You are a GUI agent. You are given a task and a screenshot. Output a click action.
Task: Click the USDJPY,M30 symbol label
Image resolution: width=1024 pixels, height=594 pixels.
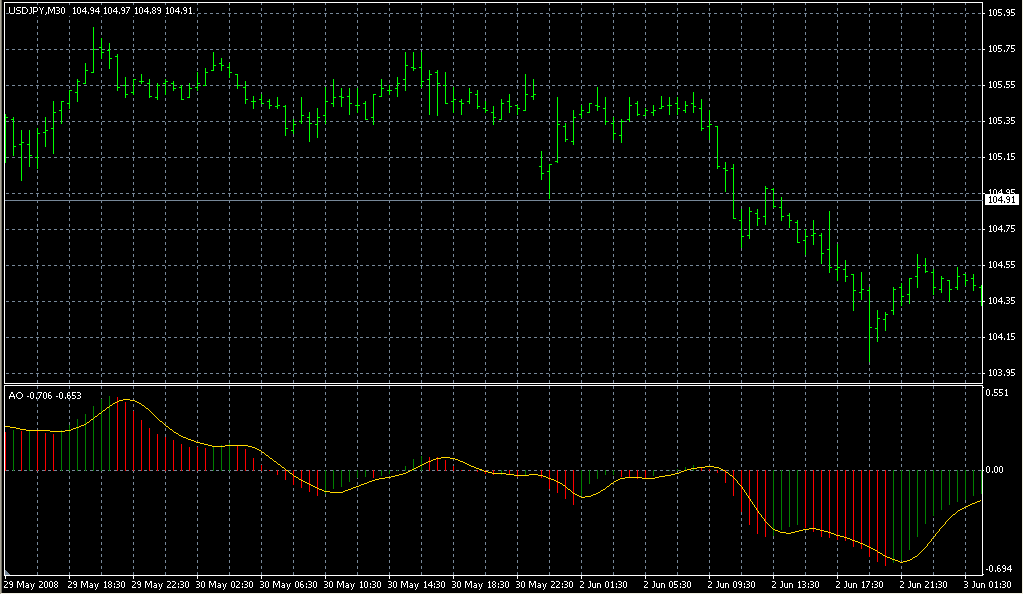pyautogui.click(x=36, y=10)
